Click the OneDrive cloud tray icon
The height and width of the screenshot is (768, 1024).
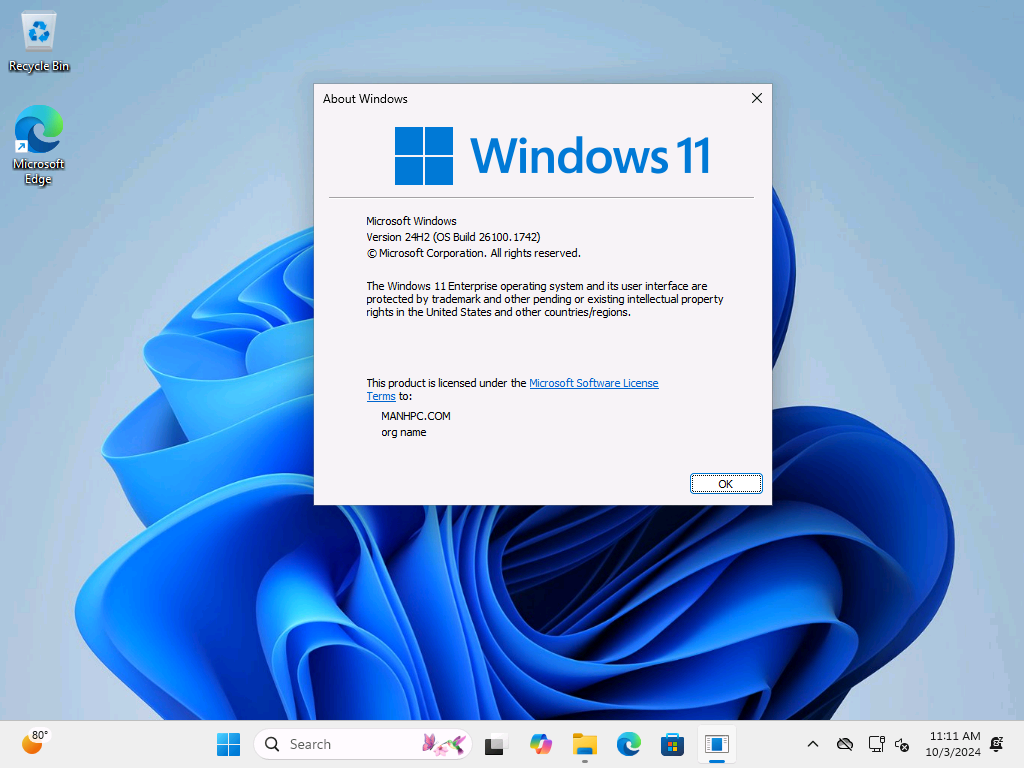tap(845, 744)
